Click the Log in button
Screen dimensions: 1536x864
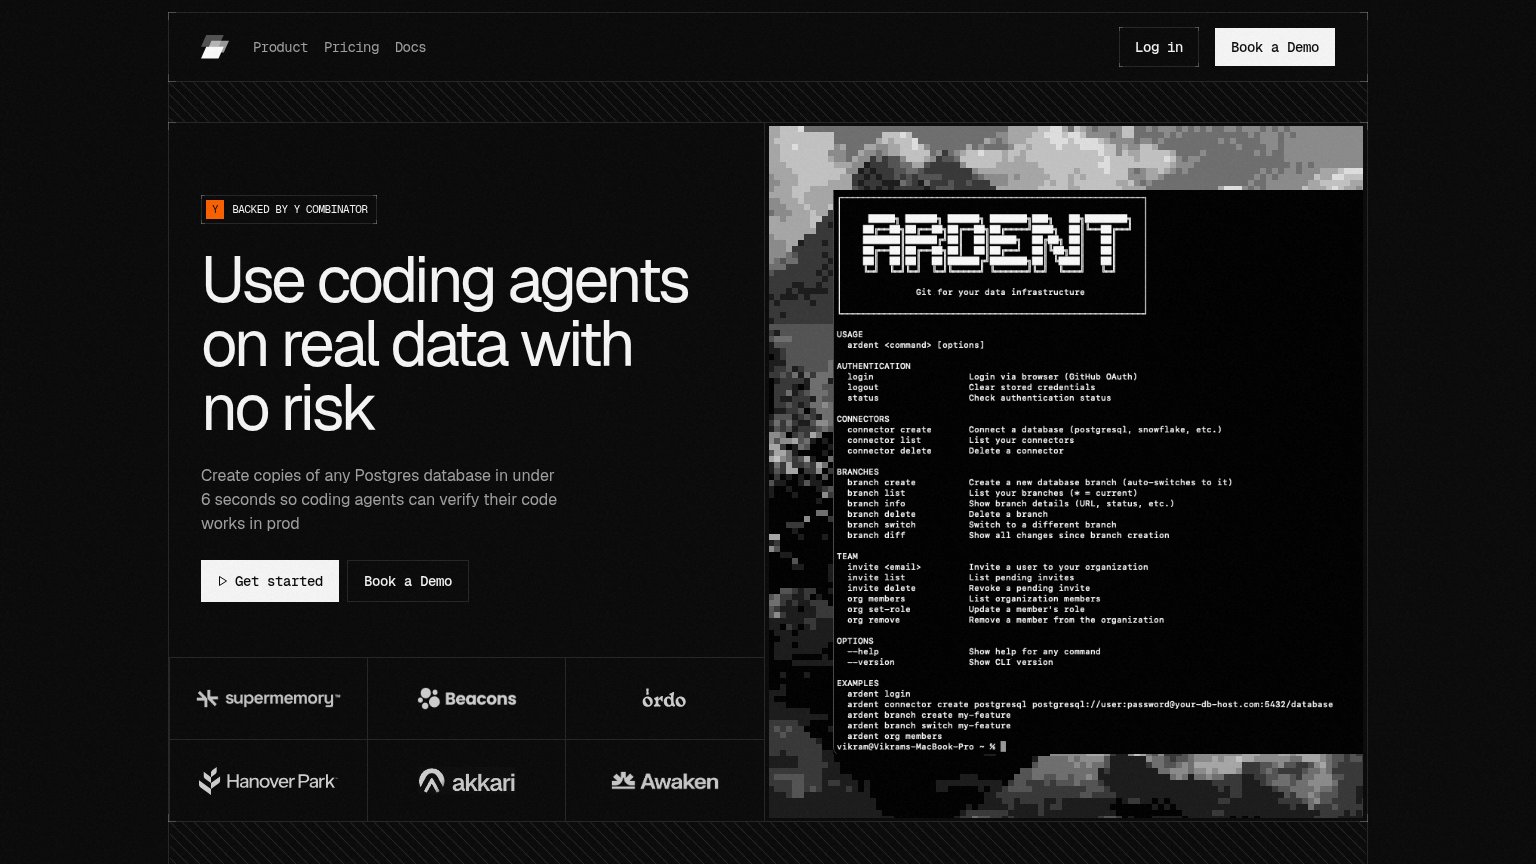point(1159,47)
